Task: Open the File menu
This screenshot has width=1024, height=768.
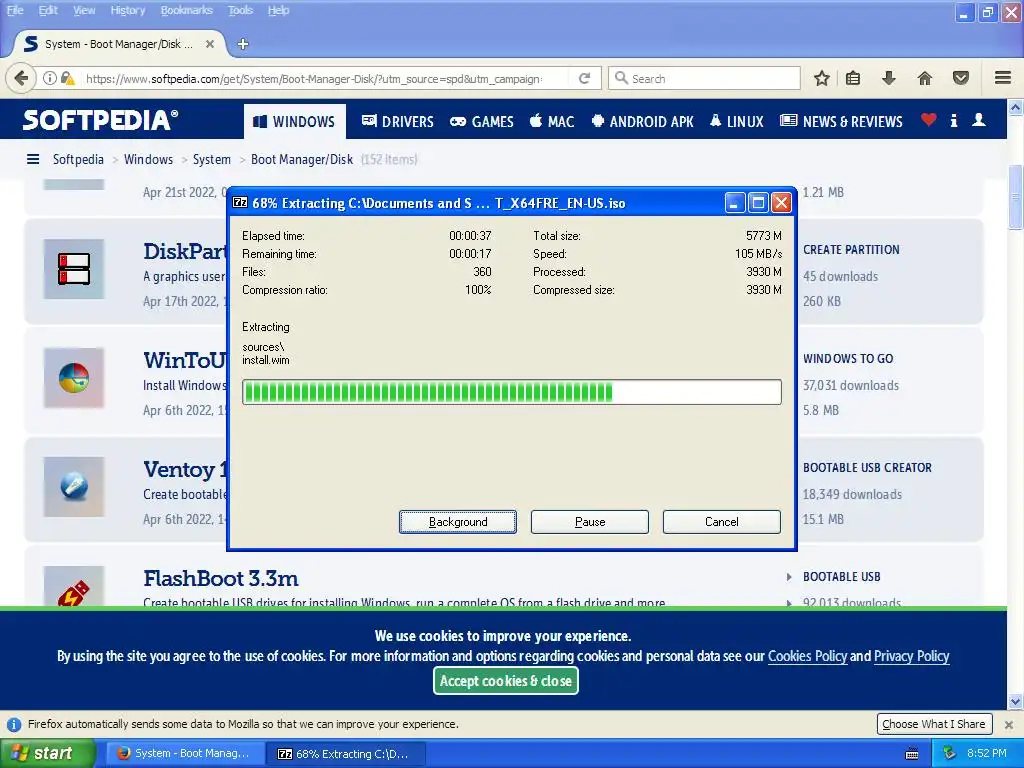Action: point(15,10)
